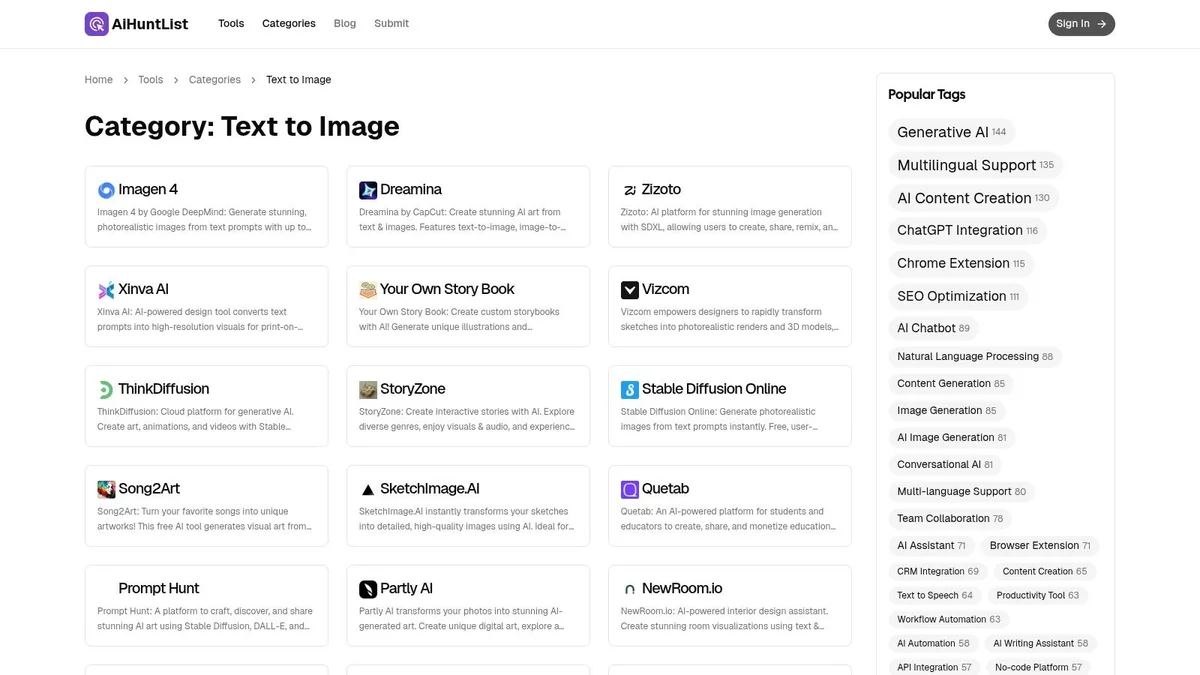Select the CRM Integration tag
This screenshot has width=1200, height=675.
click(938, 571)
